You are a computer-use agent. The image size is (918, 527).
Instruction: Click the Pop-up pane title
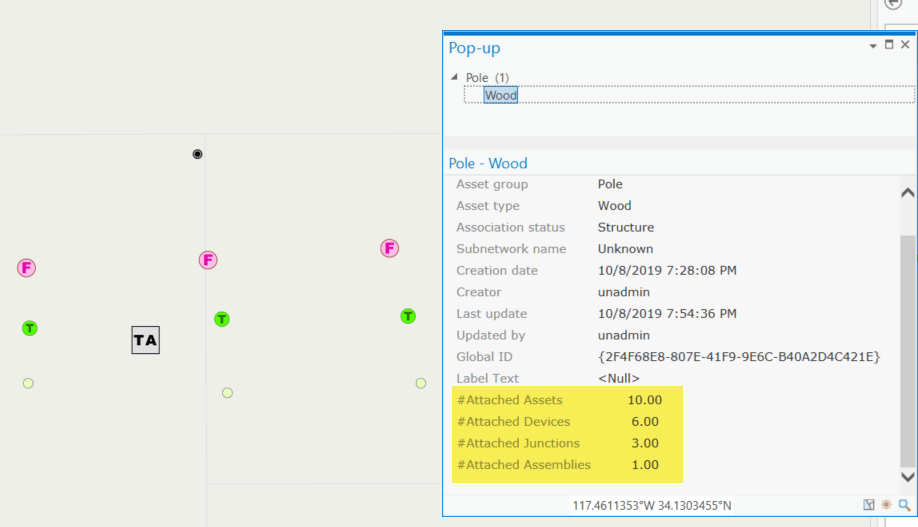point(474,48)
